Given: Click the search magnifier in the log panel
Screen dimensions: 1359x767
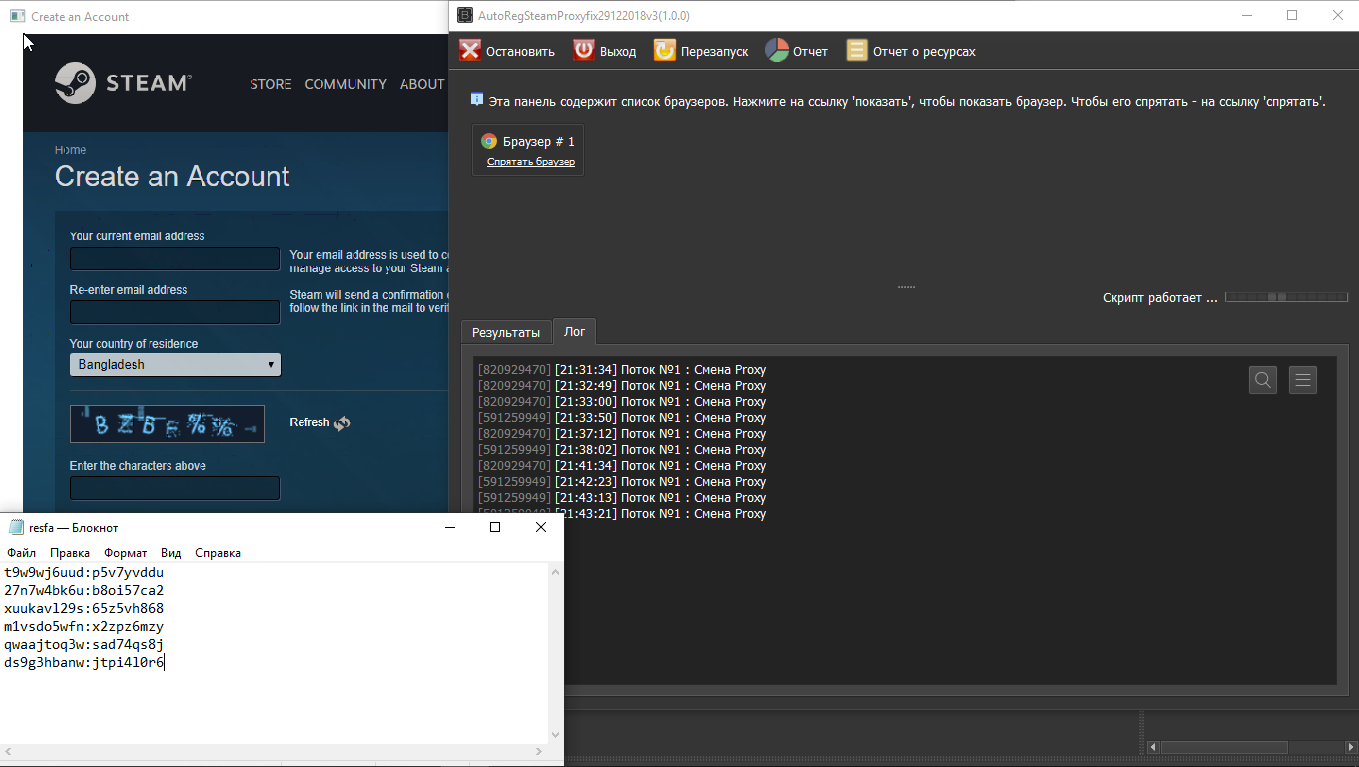Looking at the screenshot, I should (x=1263, y=379).
